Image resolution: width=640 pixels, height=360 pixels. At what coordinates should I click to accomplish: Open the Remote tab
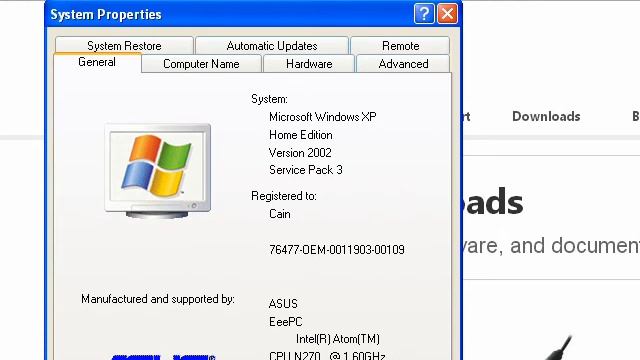[400, 46]
